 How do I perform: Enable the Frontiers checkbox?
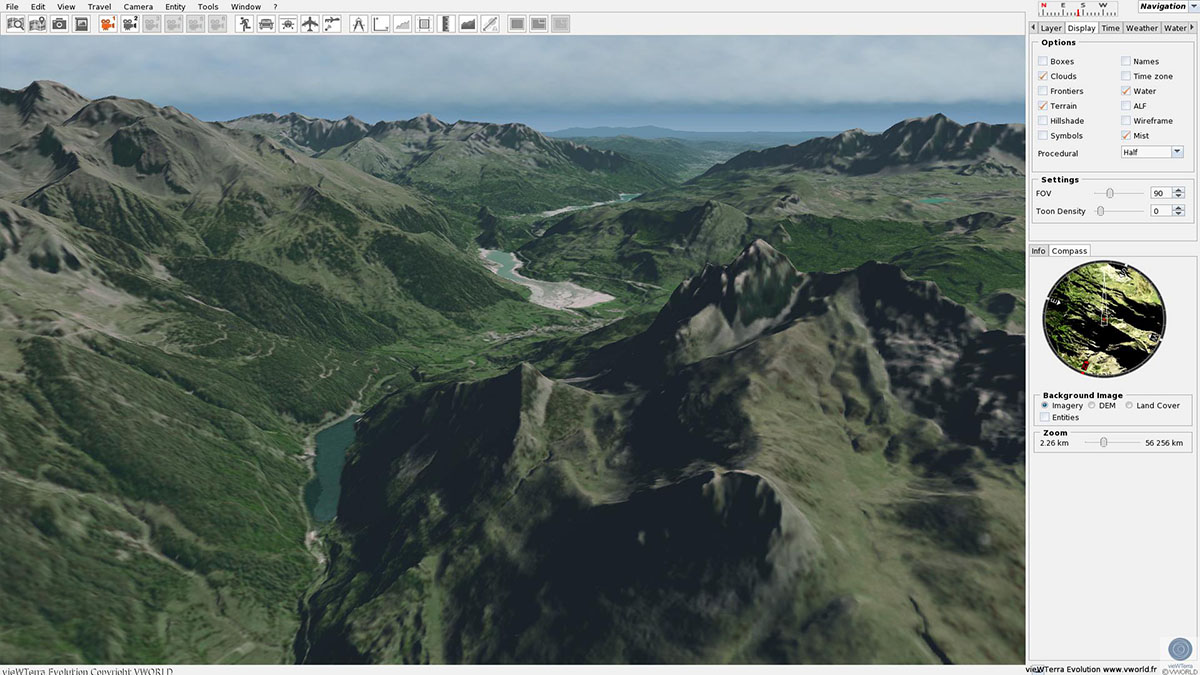click(x=1044, y=91)
